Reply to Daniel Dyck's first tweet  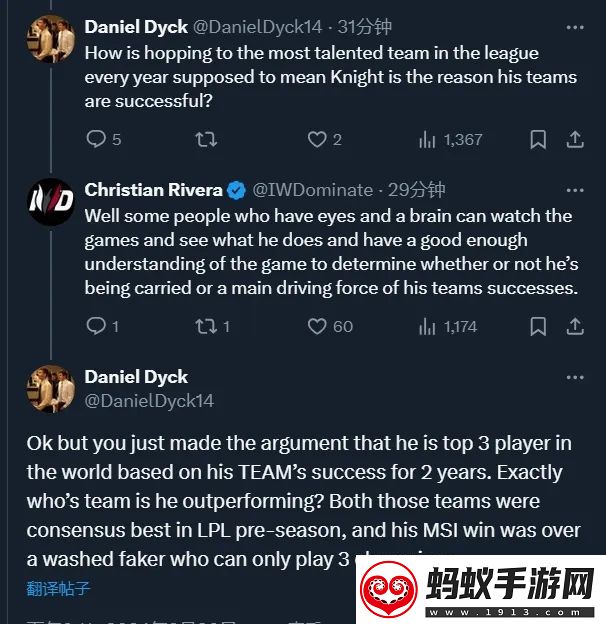(103, 140)
